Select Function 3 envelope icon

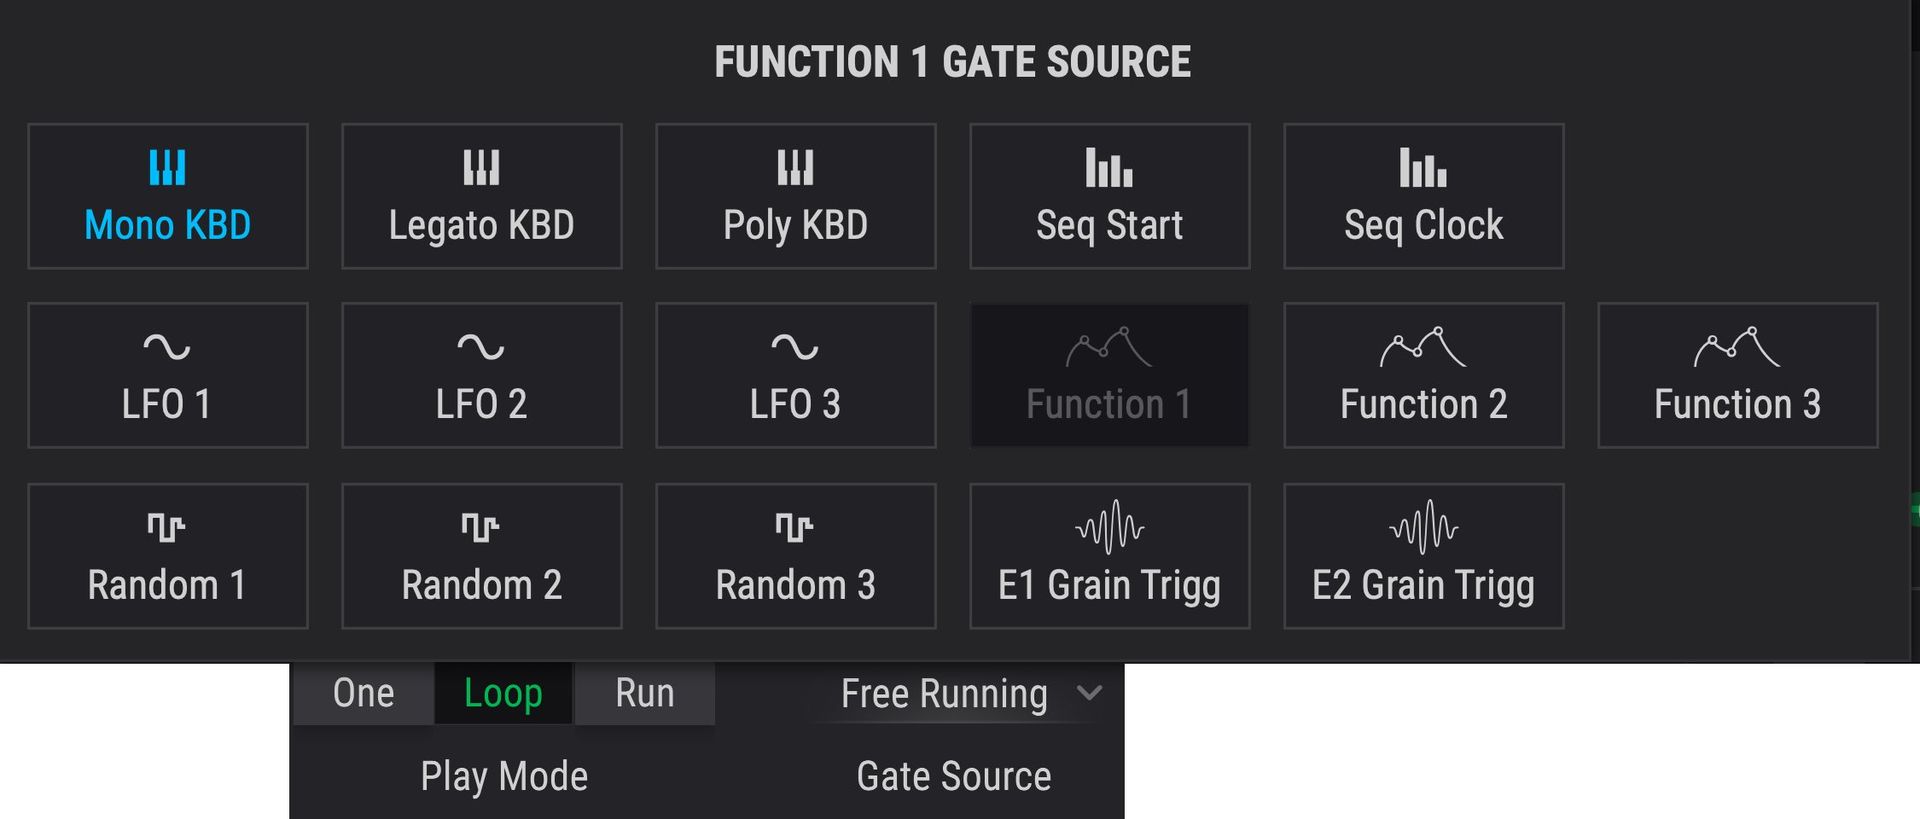1737,346
